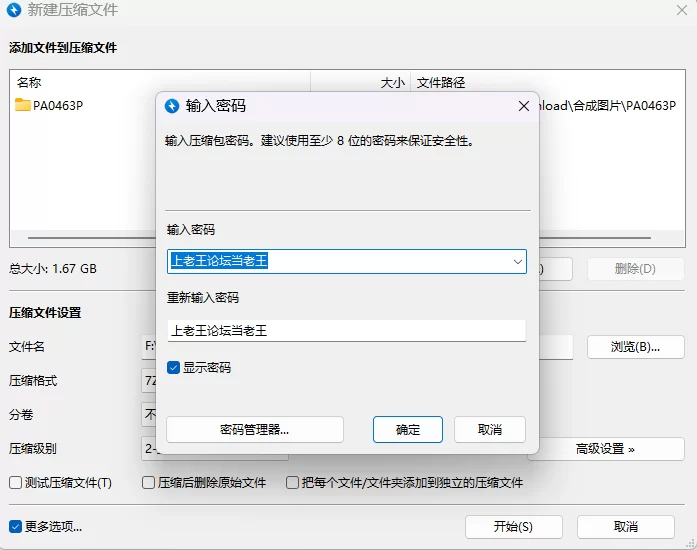Image resolution: width=697 pixels, height=550 pixels.
Task: Click the 总大小: 1.67 GB label
Action: pyautogui.click(x=53, y=269)
